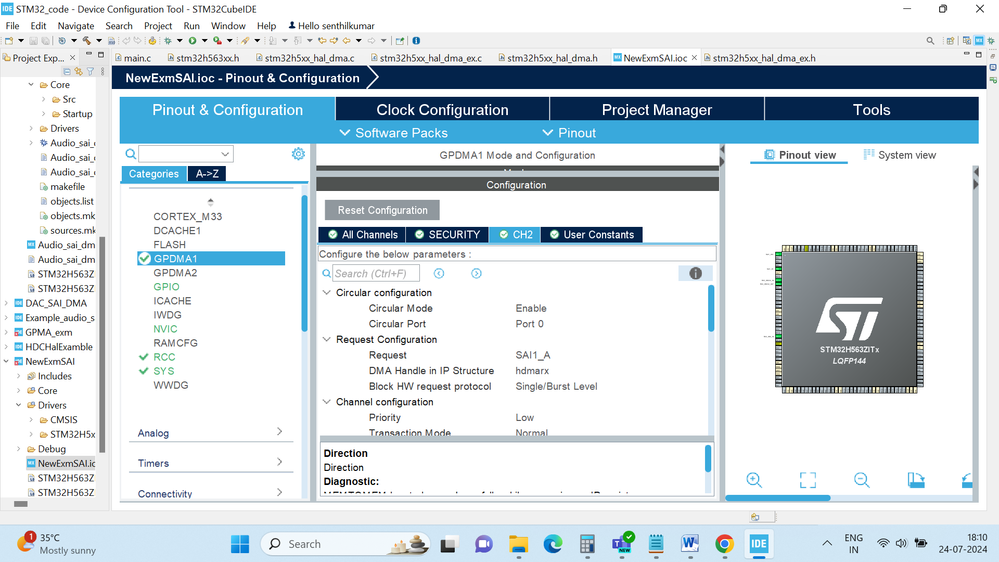The width and height of the screenshot is (999, 562).
Task: Click the Windows taskbar Search box
Action: coord(345,544)
